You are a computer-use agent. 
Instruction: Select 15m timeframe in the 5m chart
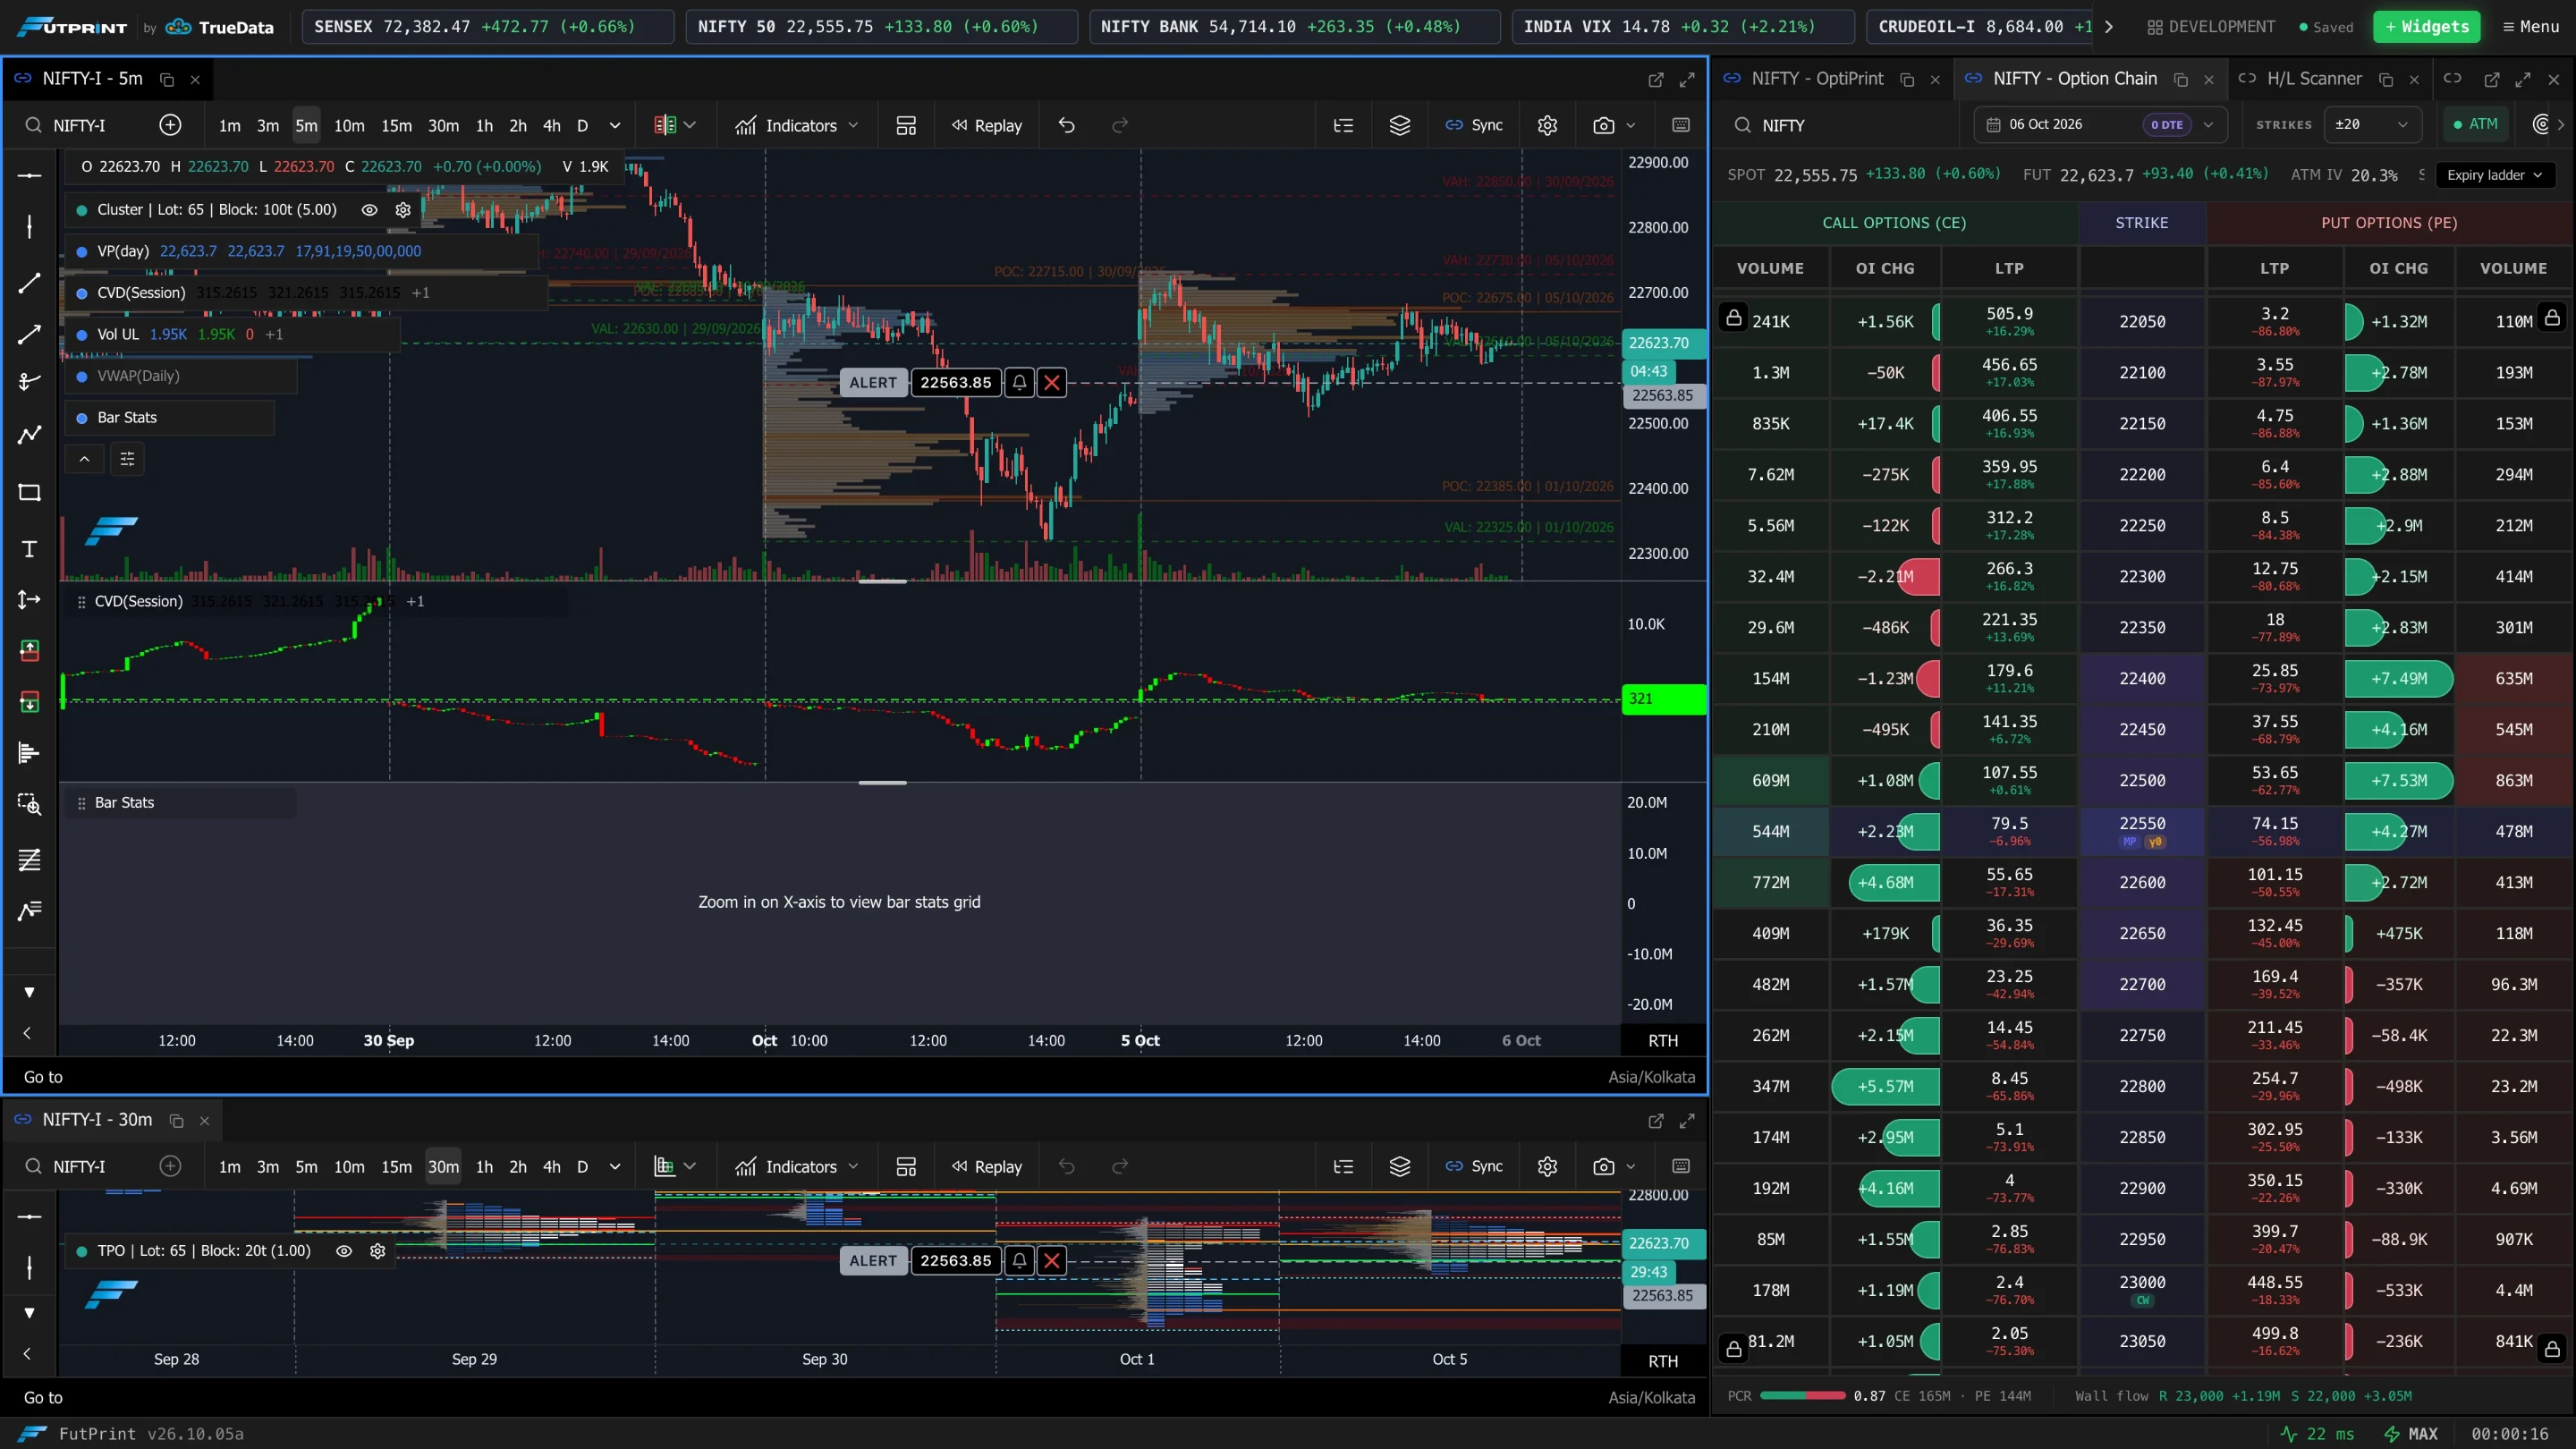tap(396, 125)
